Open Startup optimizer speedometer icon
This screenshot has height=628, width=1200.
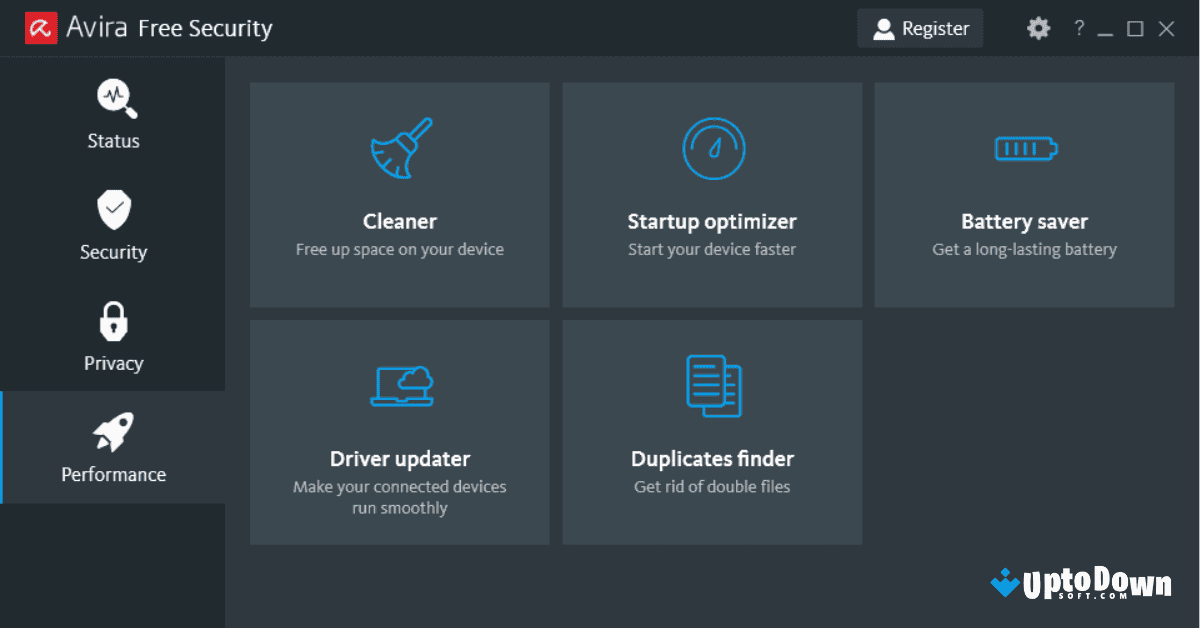[712, 148]
